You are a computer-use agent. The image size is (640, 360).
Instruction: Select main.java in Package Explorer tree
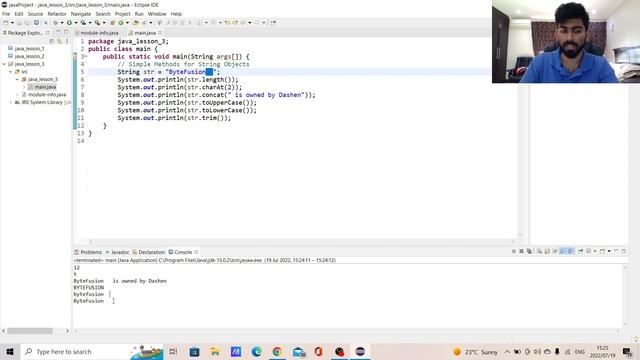(x=42, y=87)
